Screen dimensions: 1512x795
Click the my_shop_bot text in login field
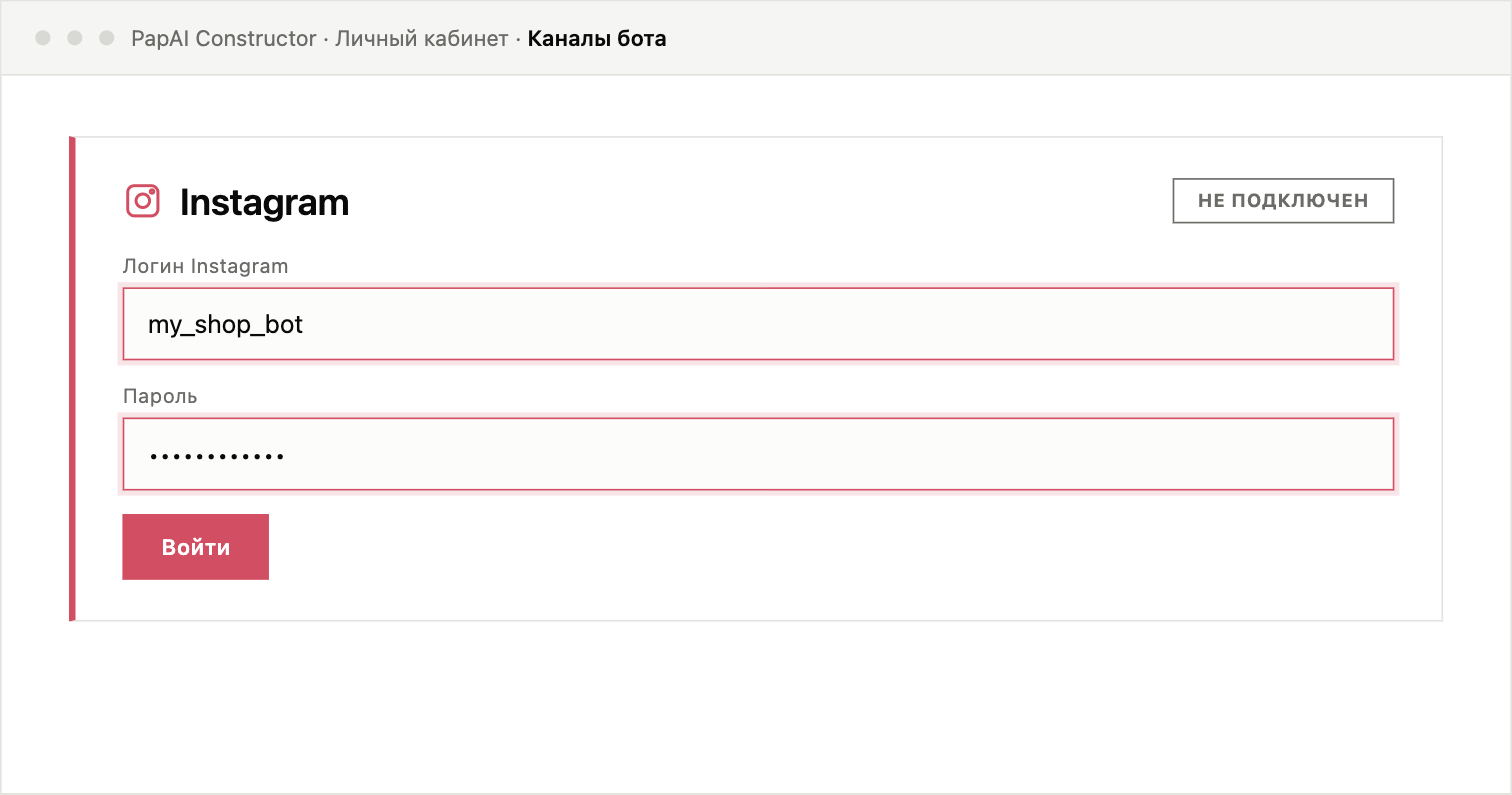point(225,325)
